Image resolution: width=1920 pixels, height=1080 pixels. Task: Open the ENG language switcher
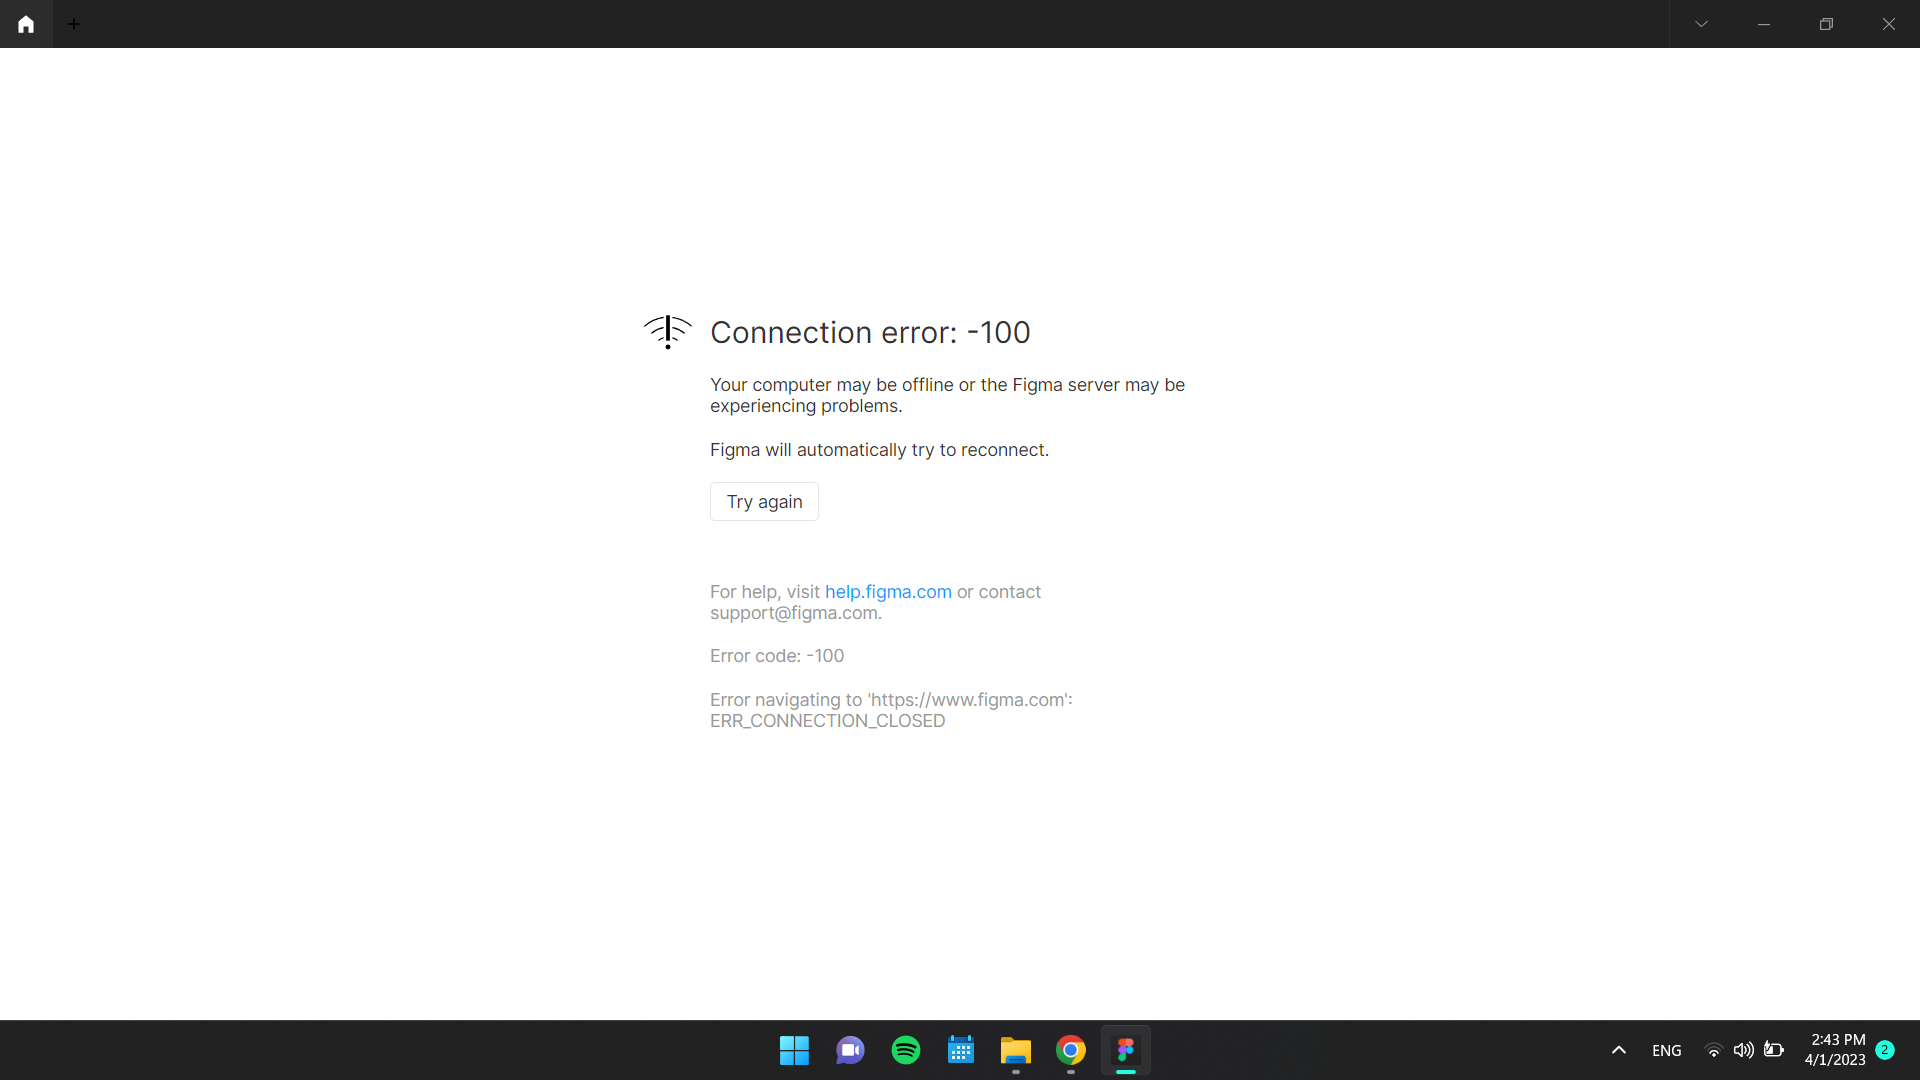[x=1667, y=1050]
